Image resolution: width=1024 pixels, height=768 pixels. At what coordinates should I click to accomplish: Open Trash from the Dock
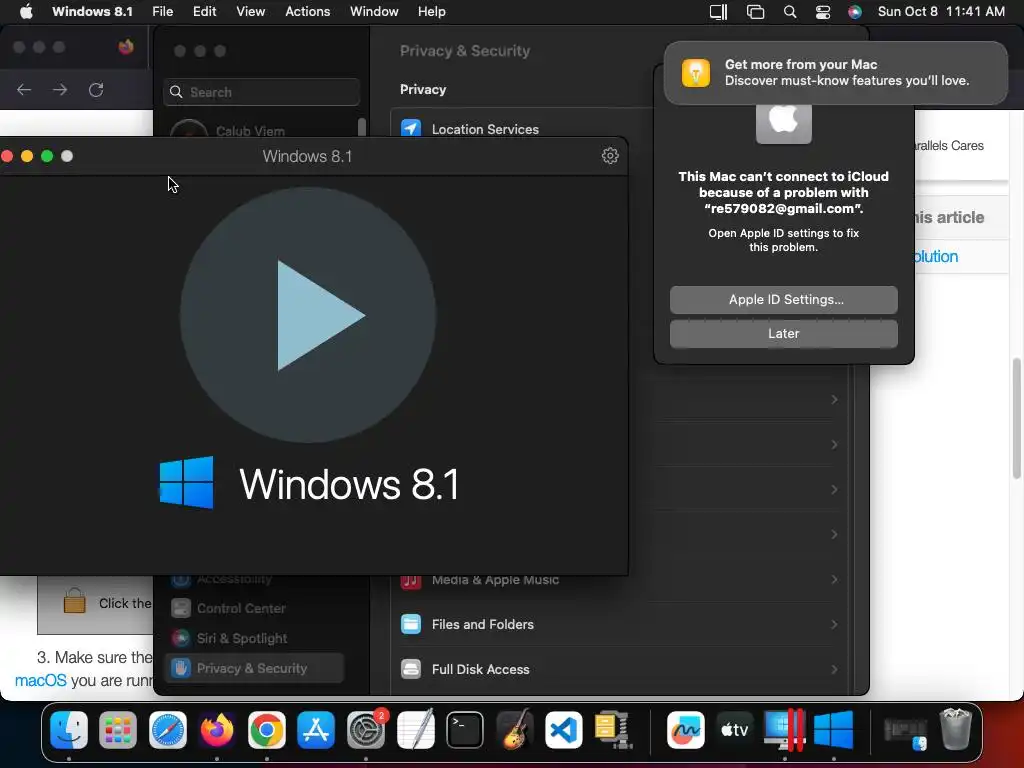point(956,729)
